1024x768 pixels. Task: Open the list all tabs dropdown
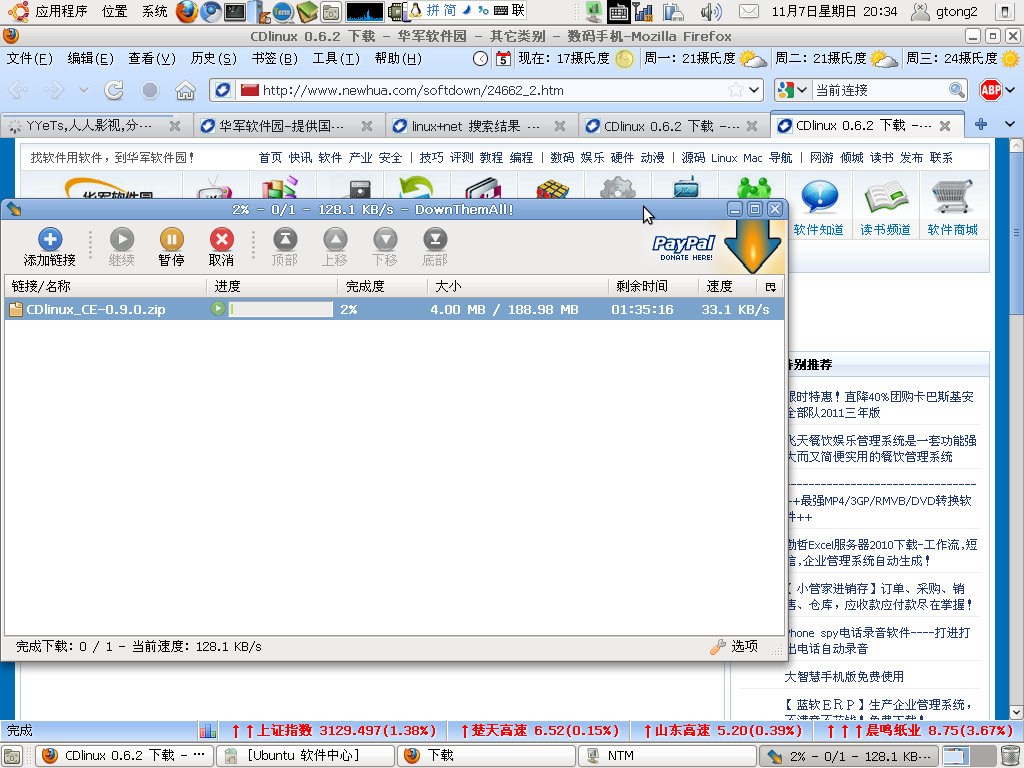coord(1010,124)
